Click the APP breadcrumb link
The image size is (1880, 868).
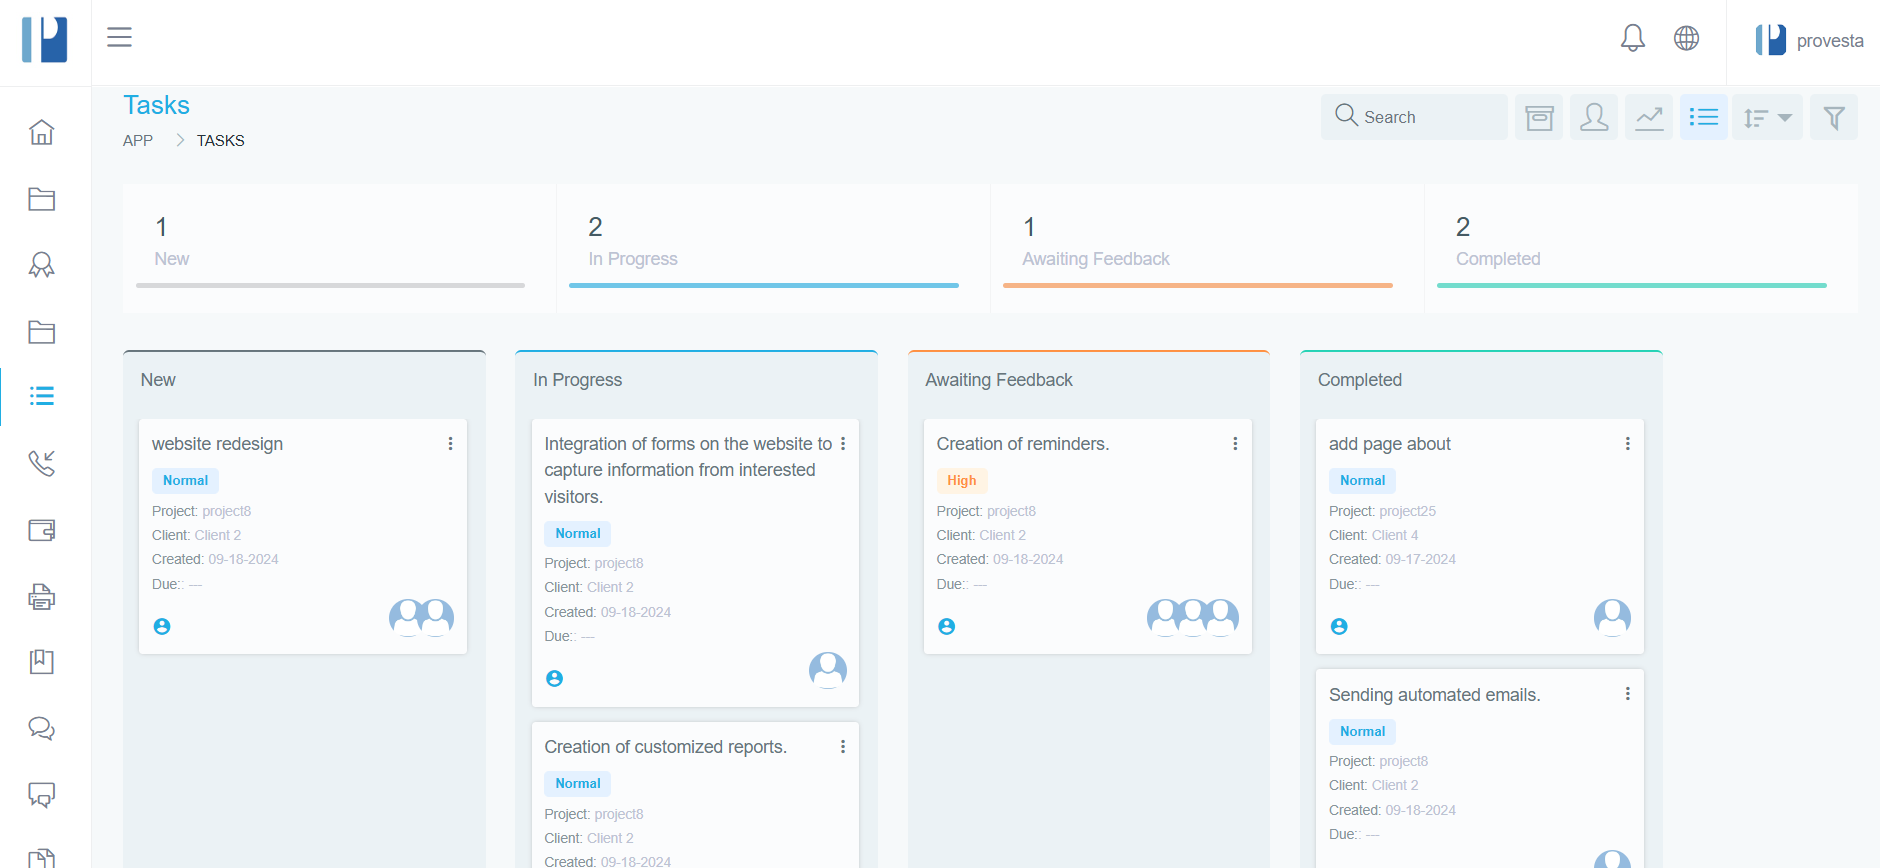point(138,141)
